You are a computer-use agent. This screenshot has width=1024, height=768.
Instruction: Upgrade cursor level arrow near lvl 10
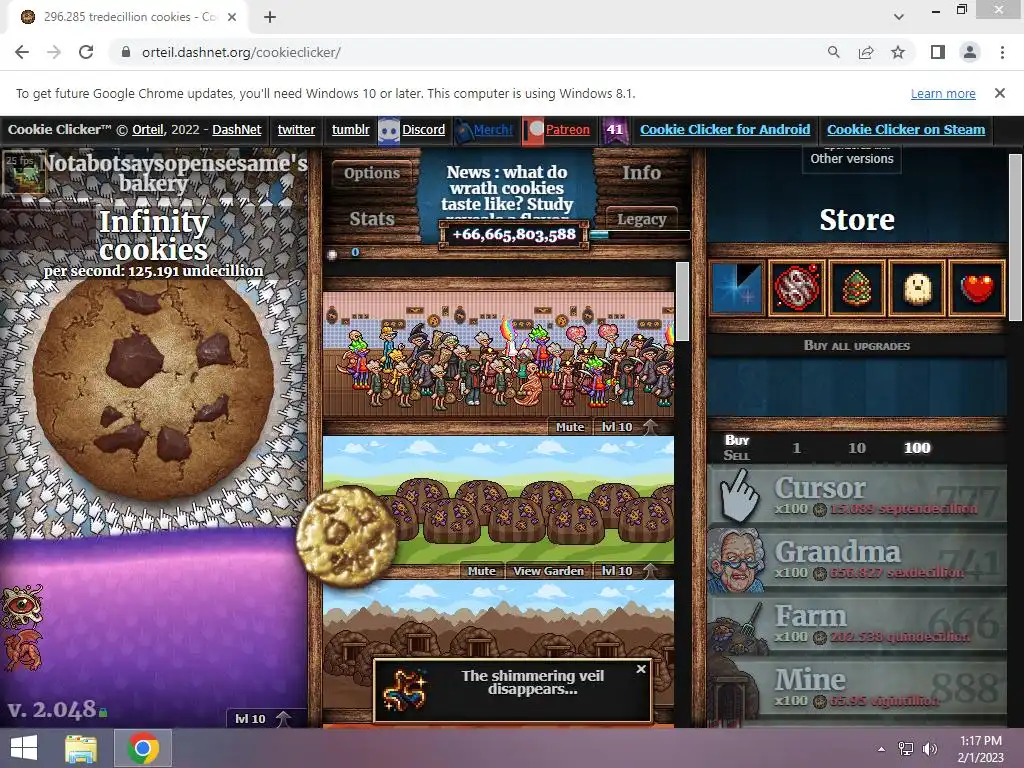[283, 718]
